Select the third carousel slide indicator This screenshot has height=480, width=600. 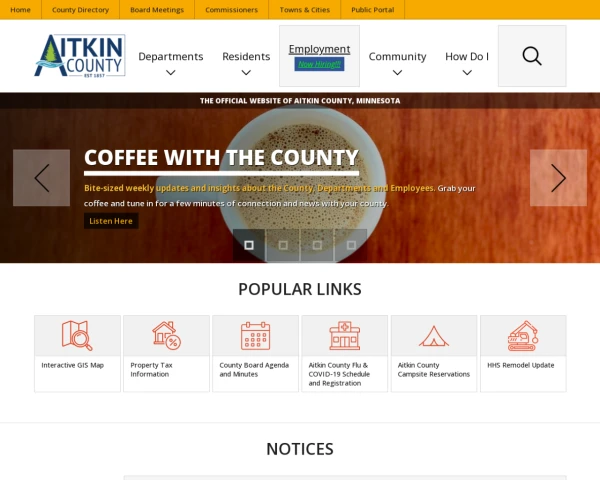317,245
